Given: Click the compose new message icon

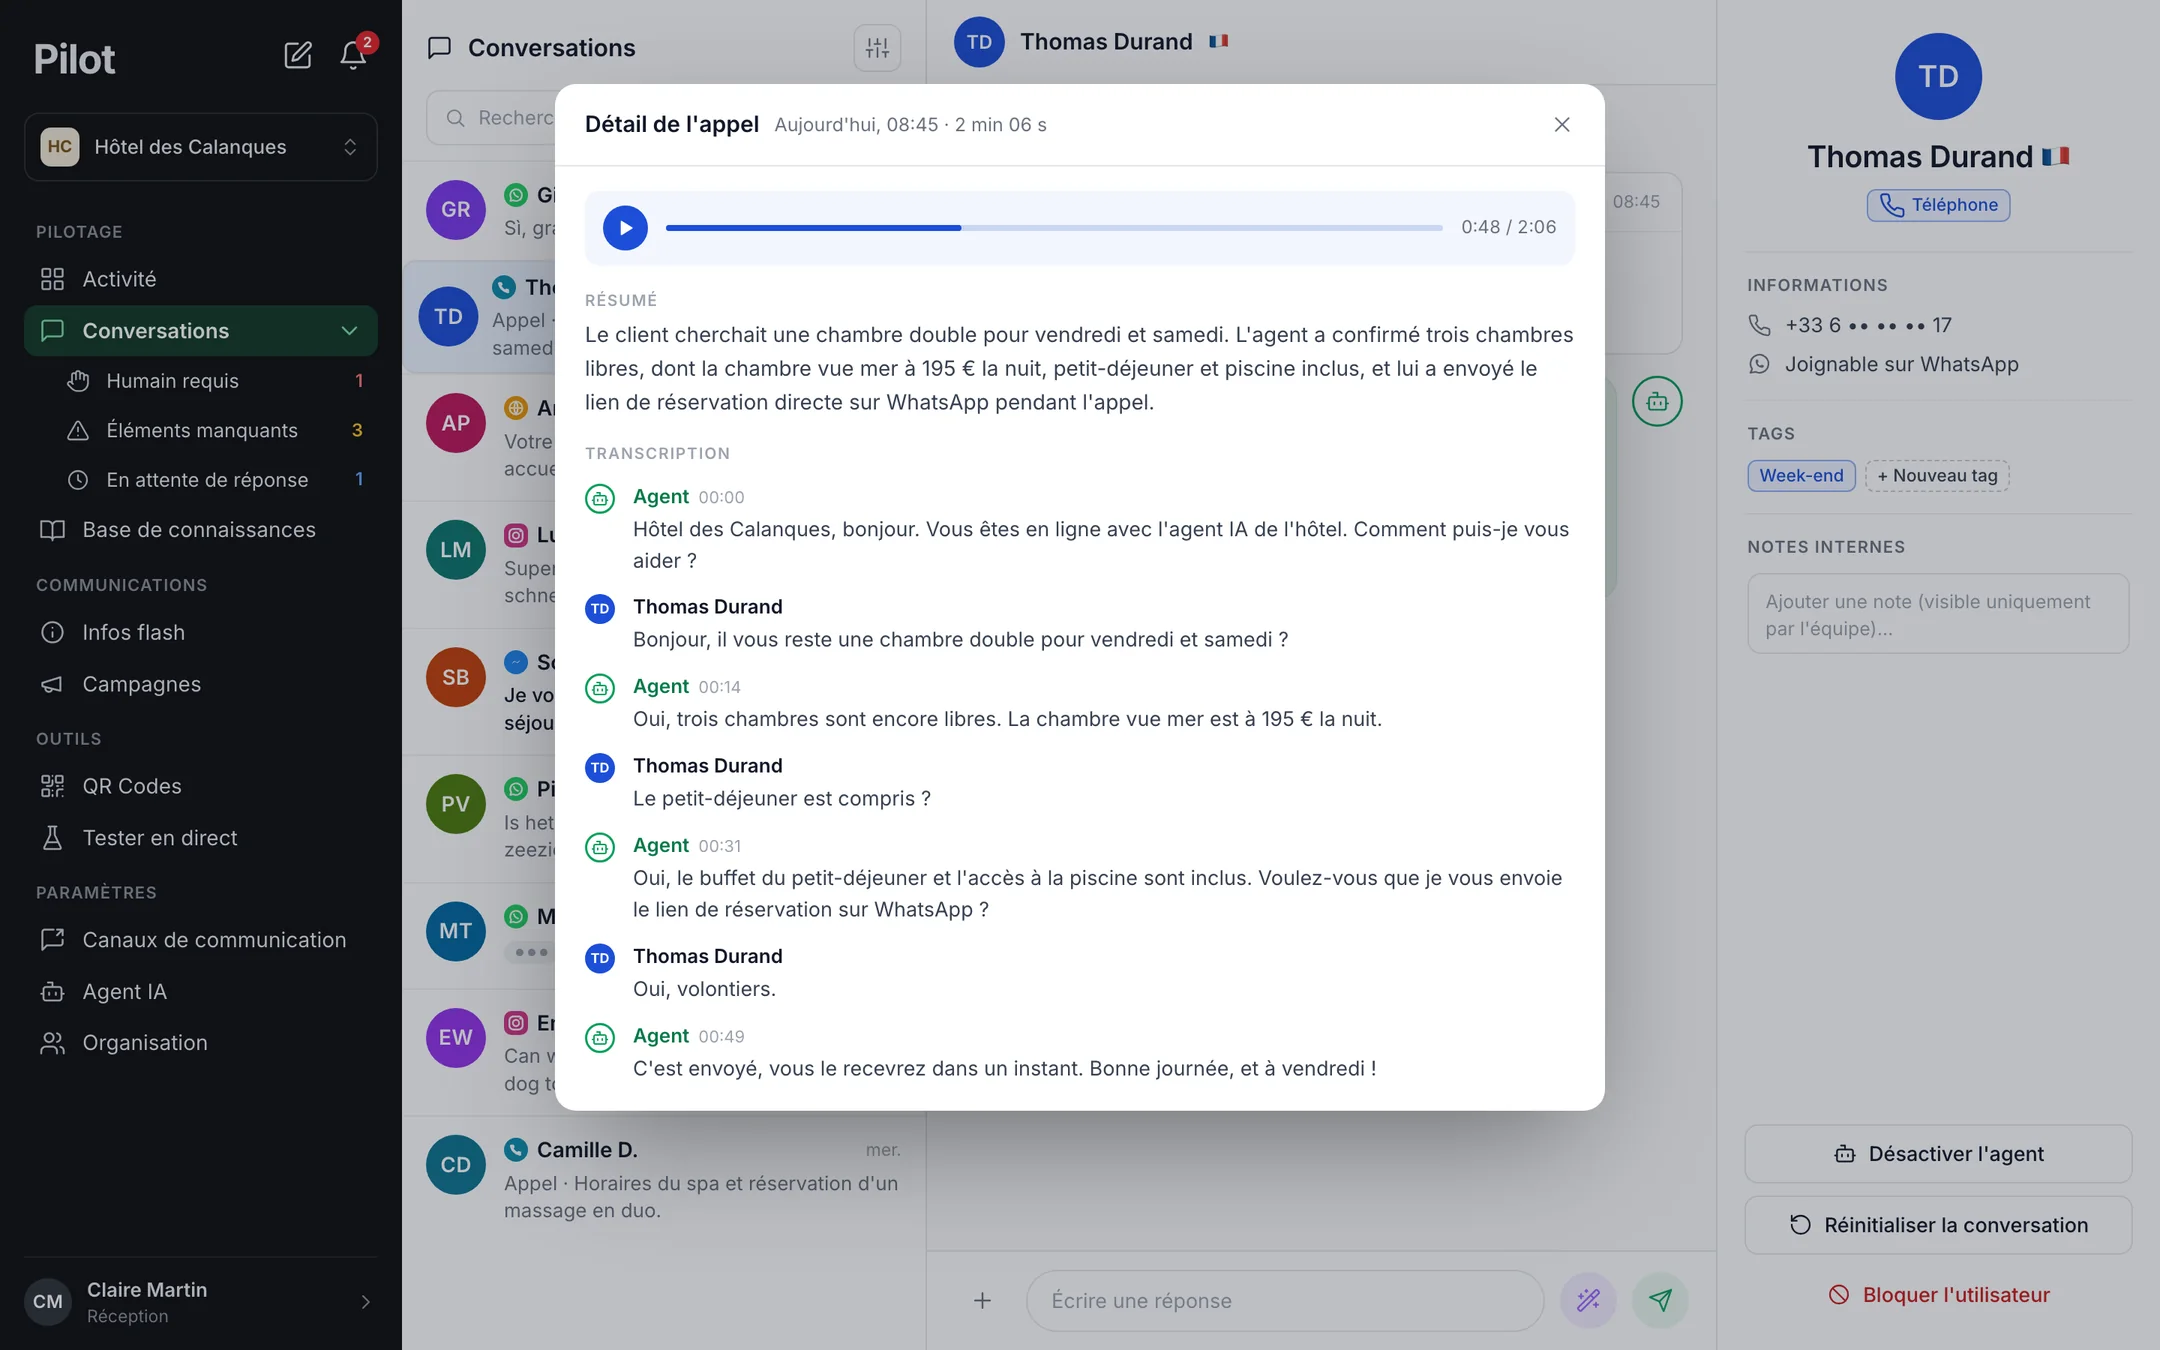Looking at the screenshot, I should (297, 55).
